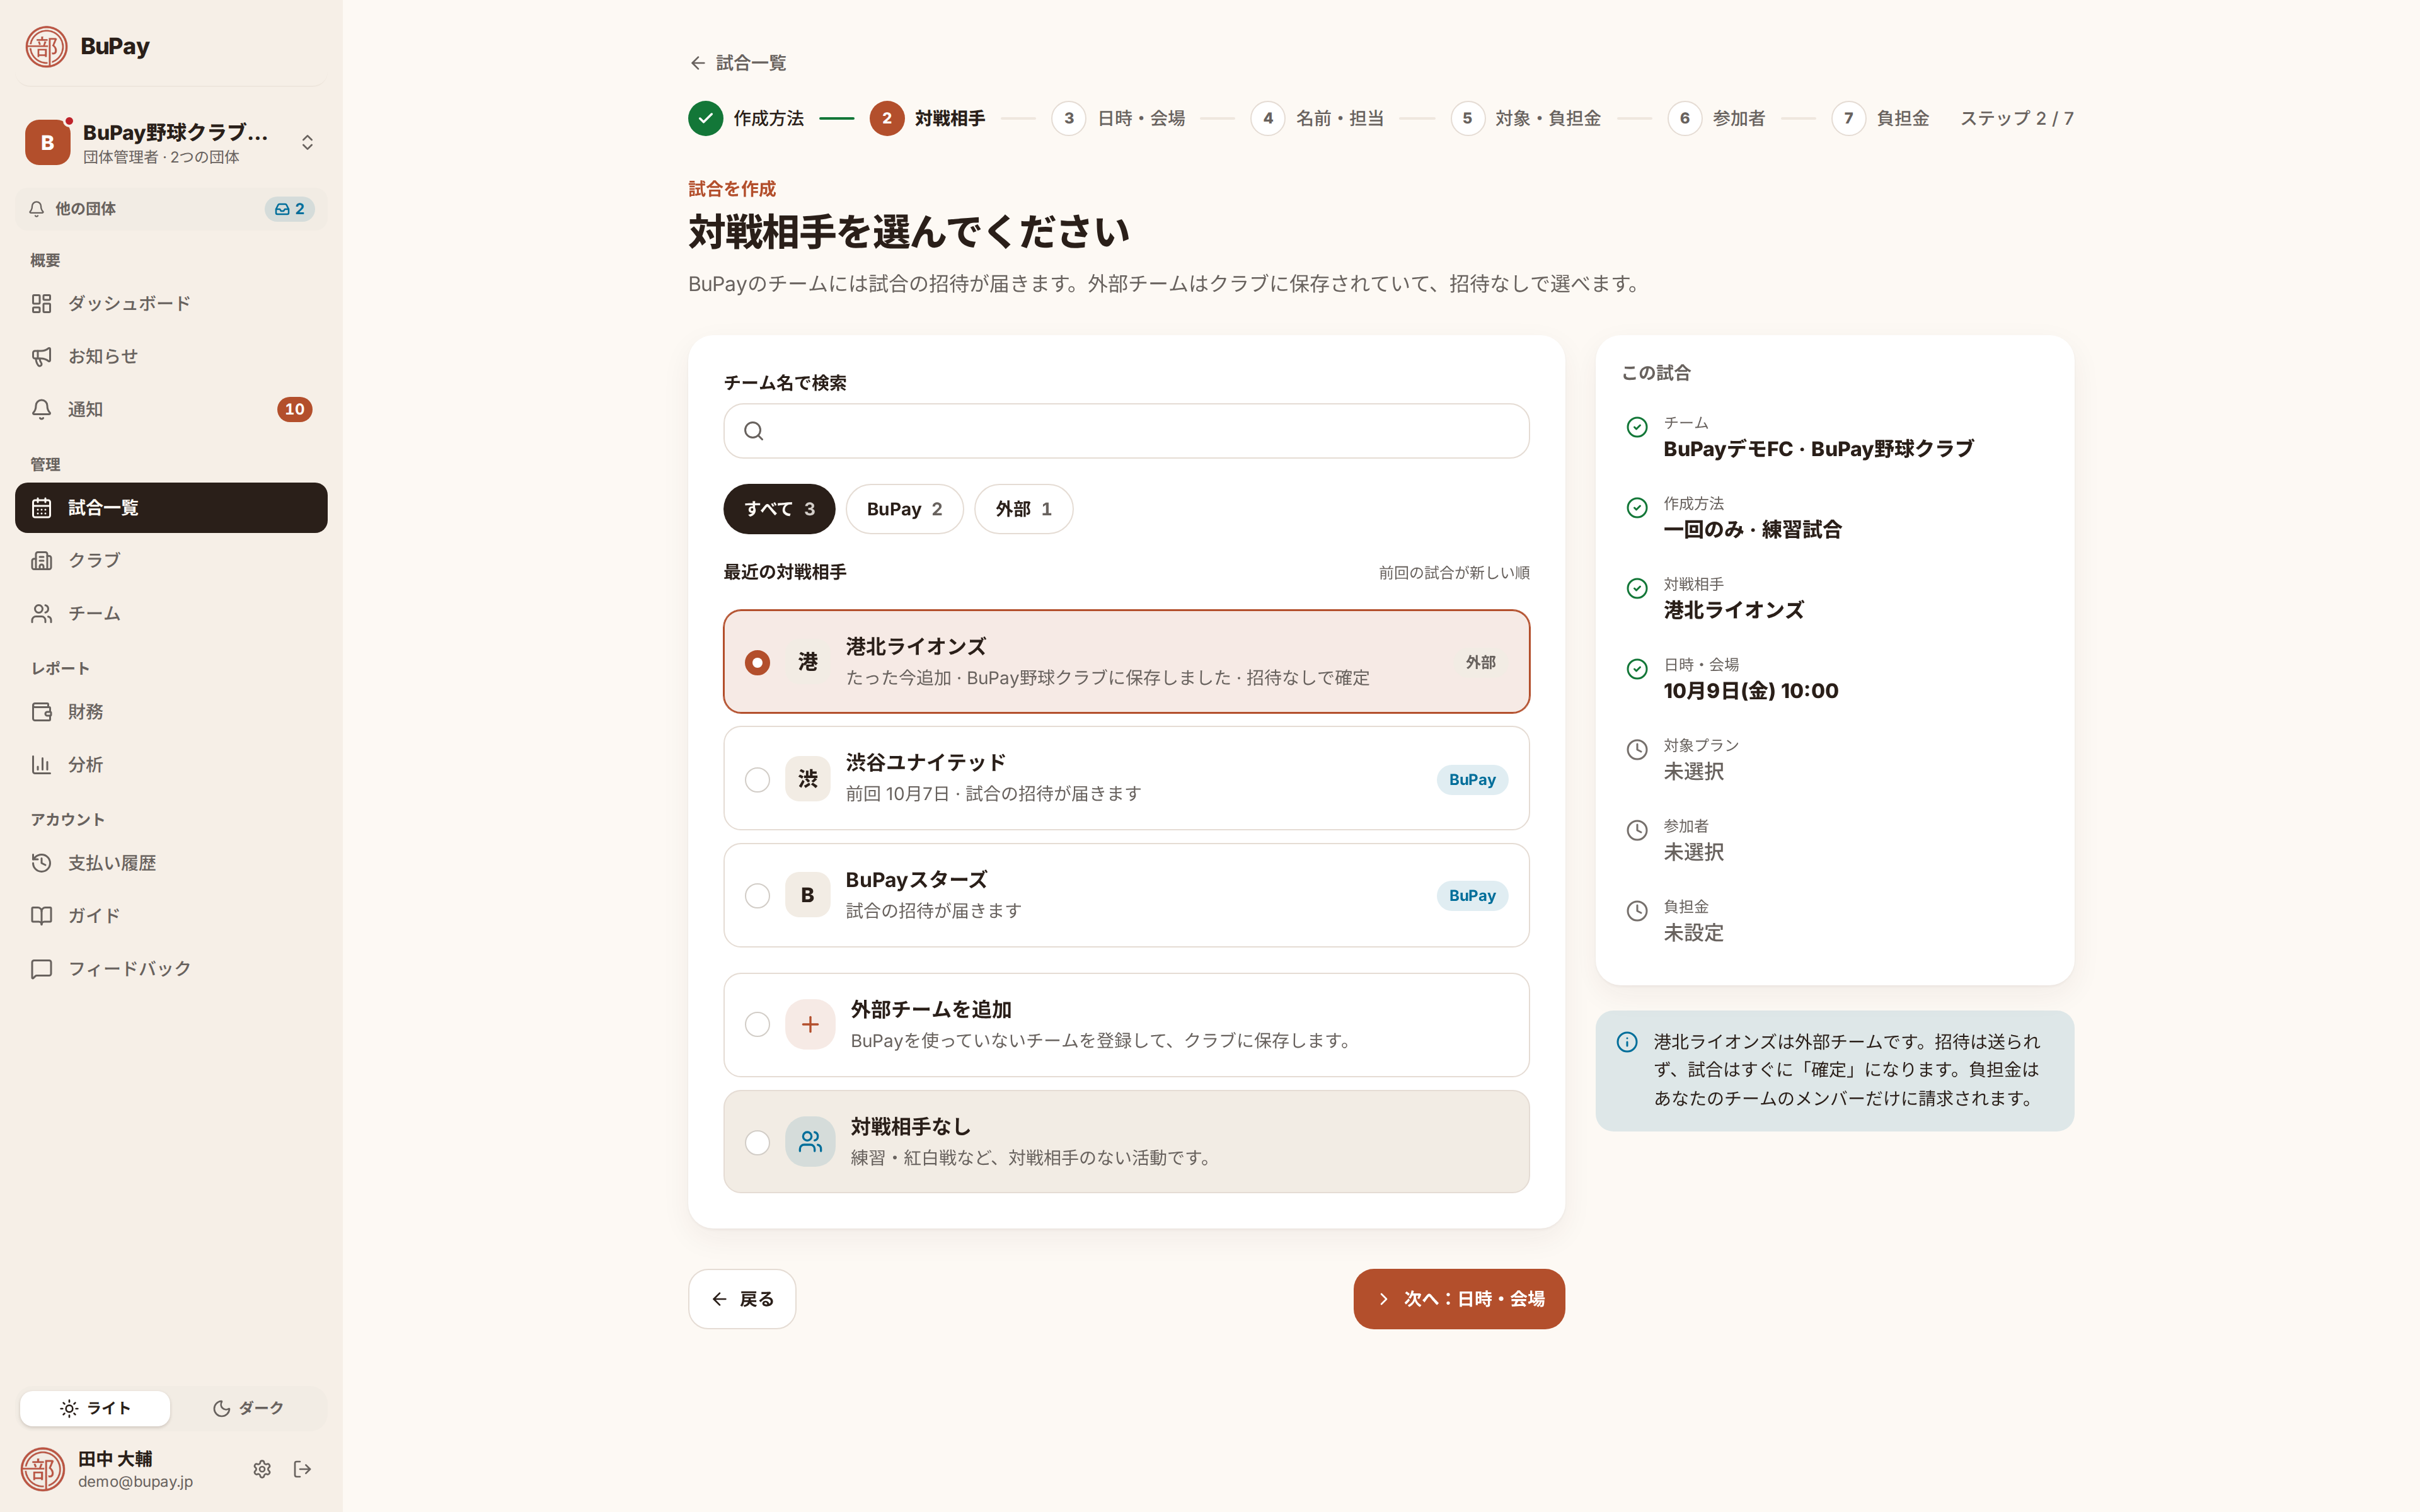Go to step 3 日時・会場
Viewport: 2420px width, 1512px height.
(1118, 118)
